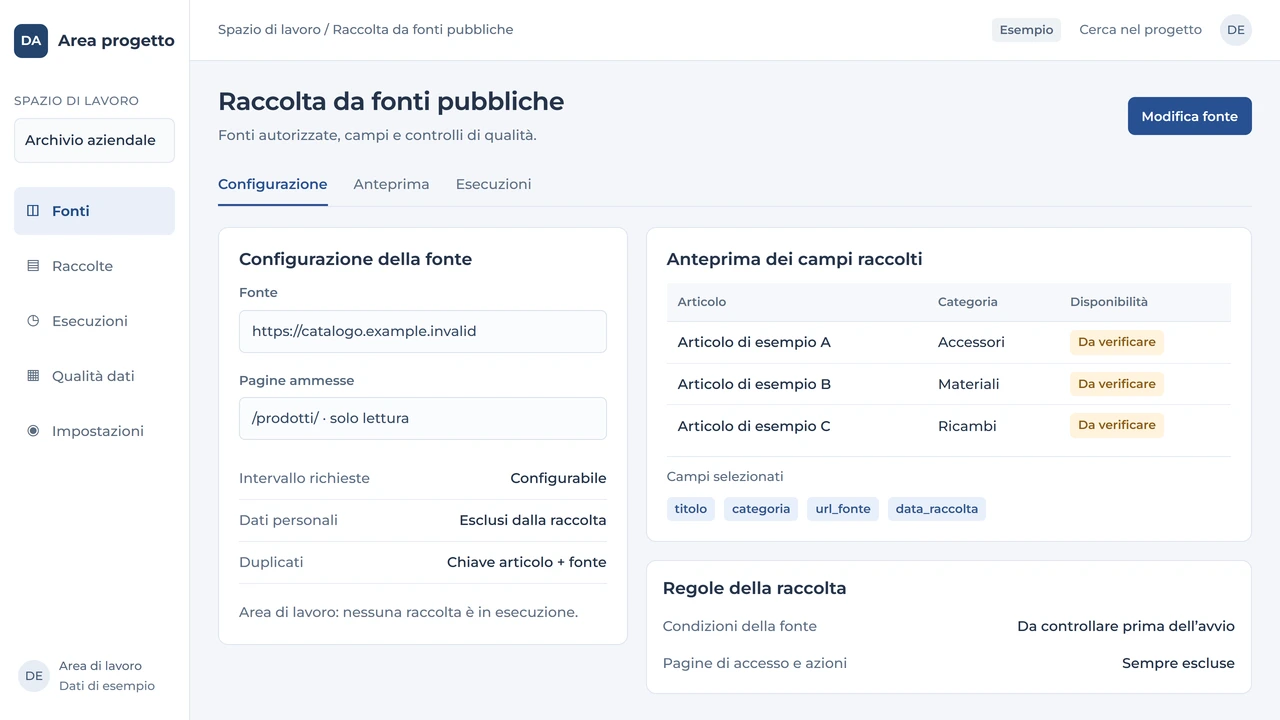Click the Configurabile value for Intervallo richieste

pyautogui.click(x=558, y=478)
